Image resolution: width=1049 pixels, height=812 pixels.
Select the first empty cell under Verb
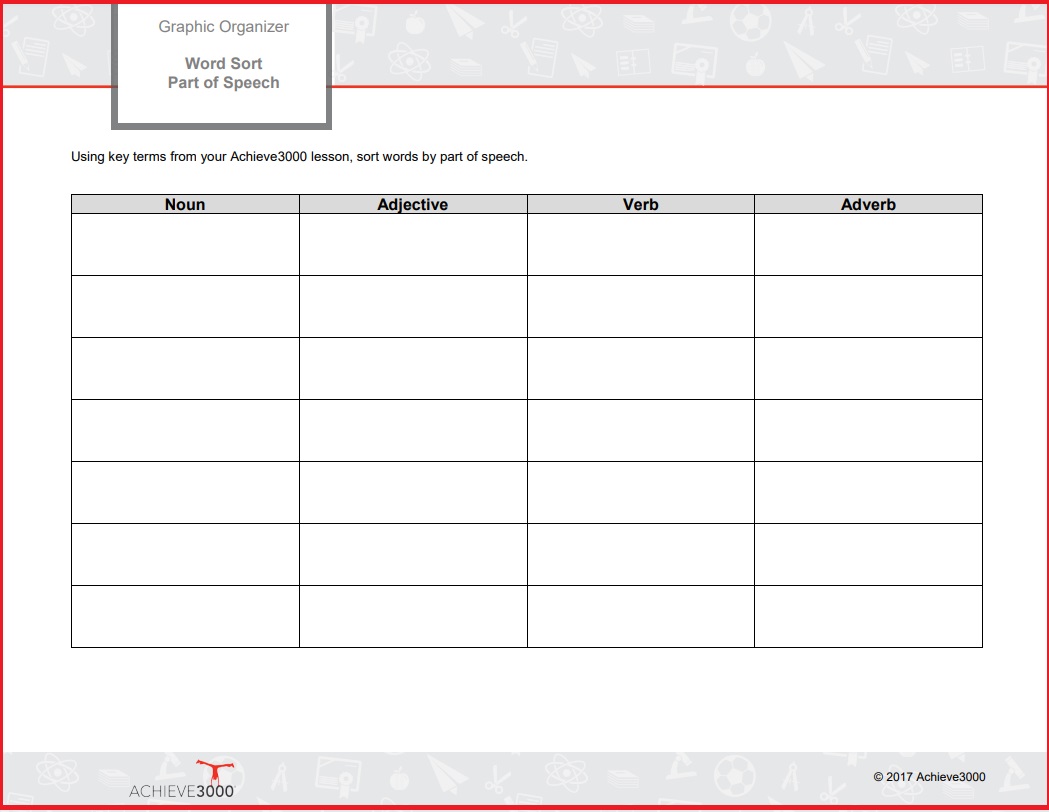click(641, 245)
